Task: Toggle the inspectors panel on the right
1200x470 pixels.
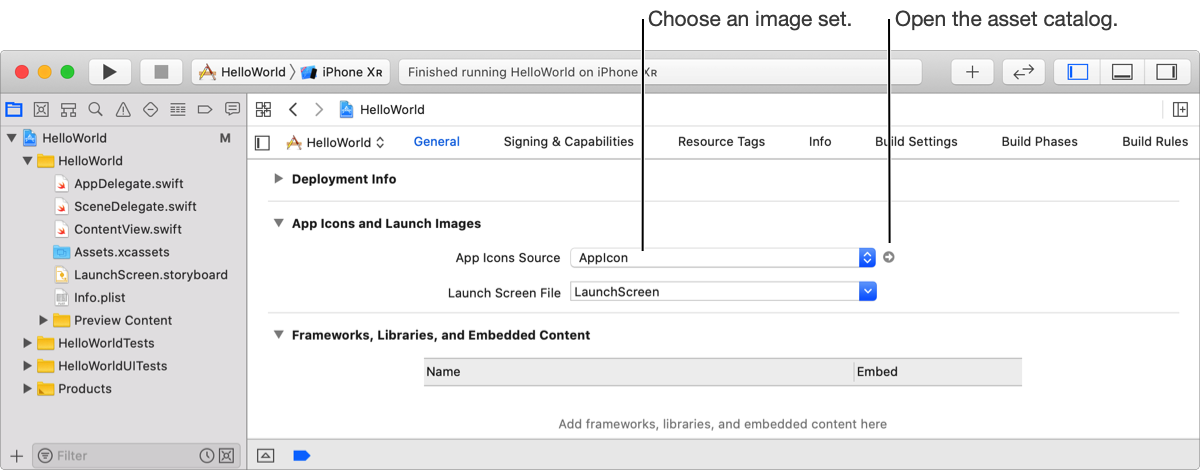Action: pos(1166,72)
